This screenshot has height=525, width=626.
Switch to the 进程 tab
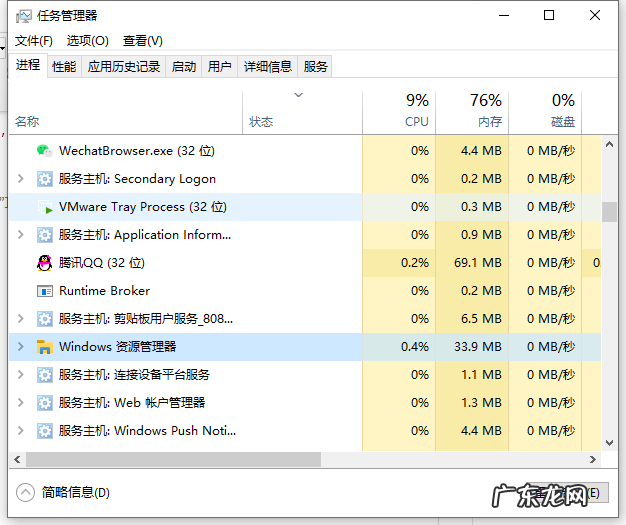click(28, 65)
